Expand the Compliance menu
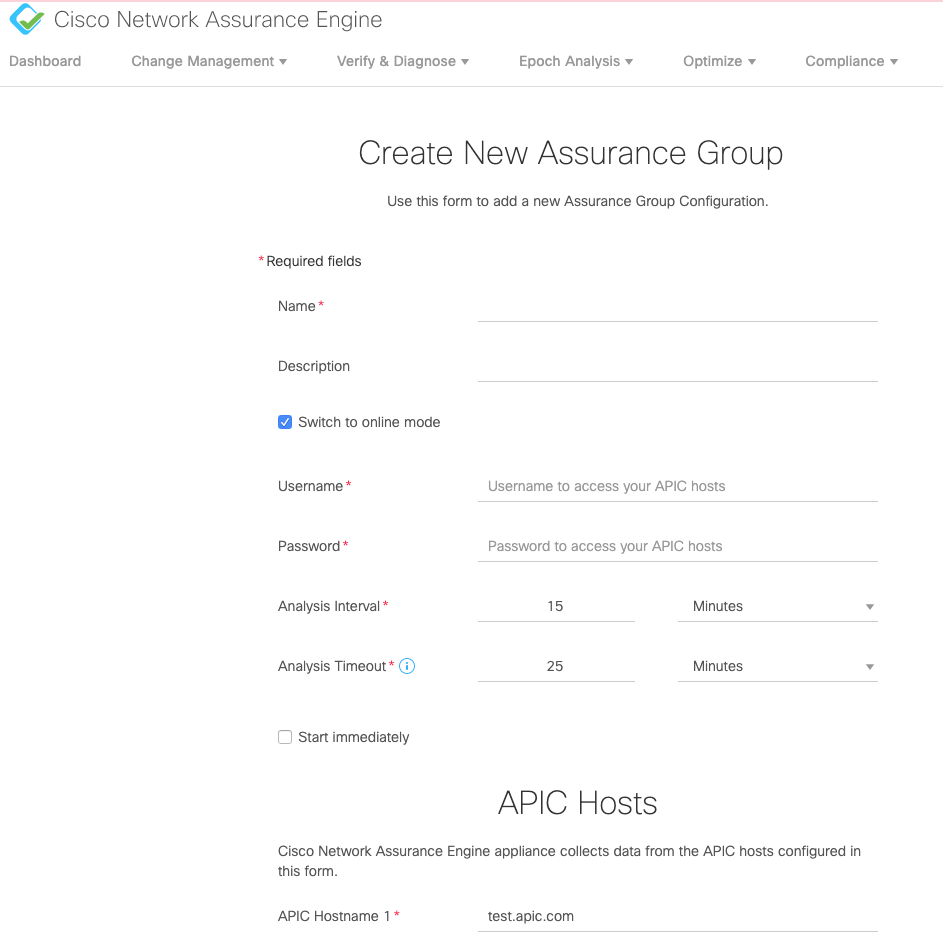943x952 pixels. [x=851, y=61]
